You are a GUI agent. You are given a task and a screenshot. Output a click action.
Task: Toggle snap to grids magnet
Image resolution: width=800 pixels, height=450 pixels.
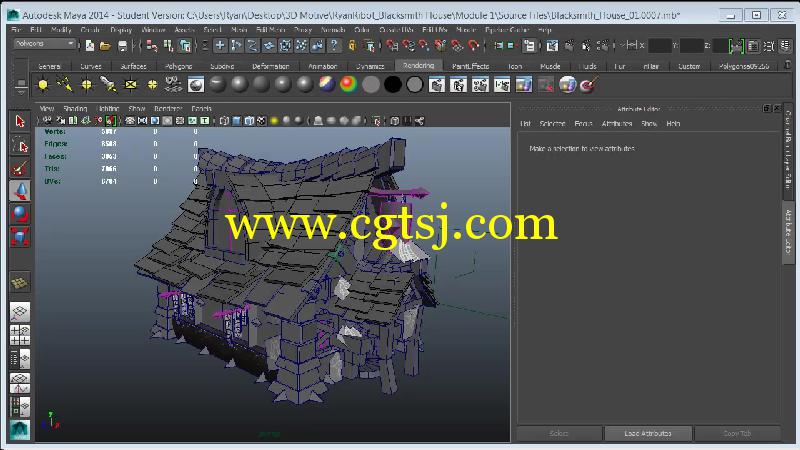392,46
